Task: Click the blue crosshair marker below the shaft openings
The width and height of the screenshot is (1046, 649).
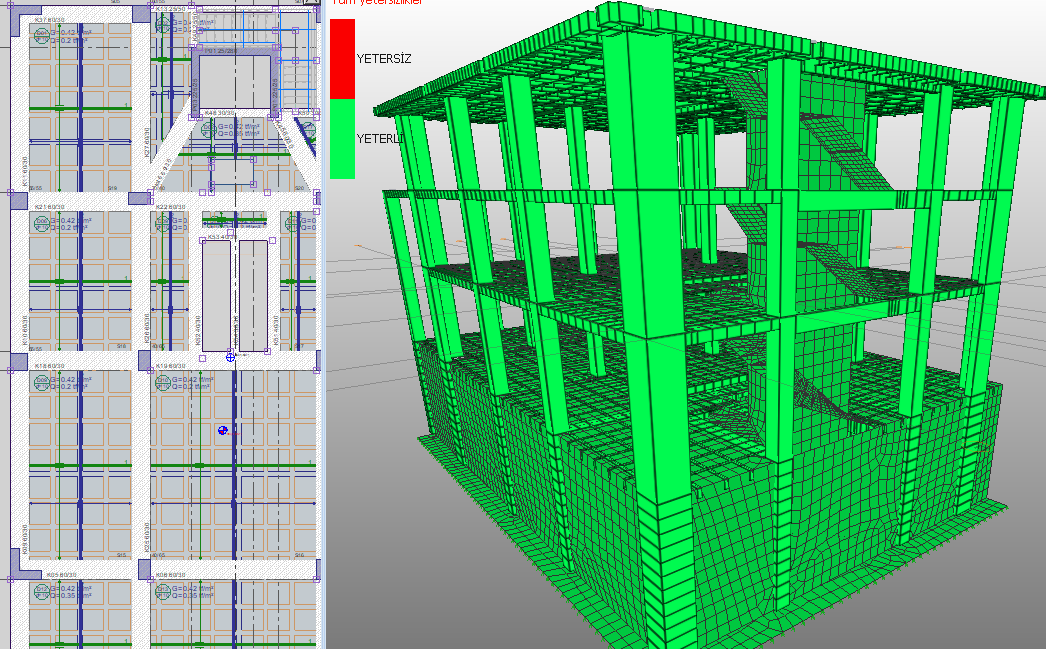Action: pos(231,356)
